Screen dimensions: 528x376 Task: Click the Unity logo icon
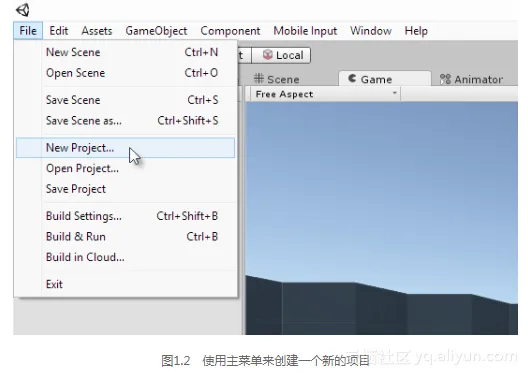(23, 10)
